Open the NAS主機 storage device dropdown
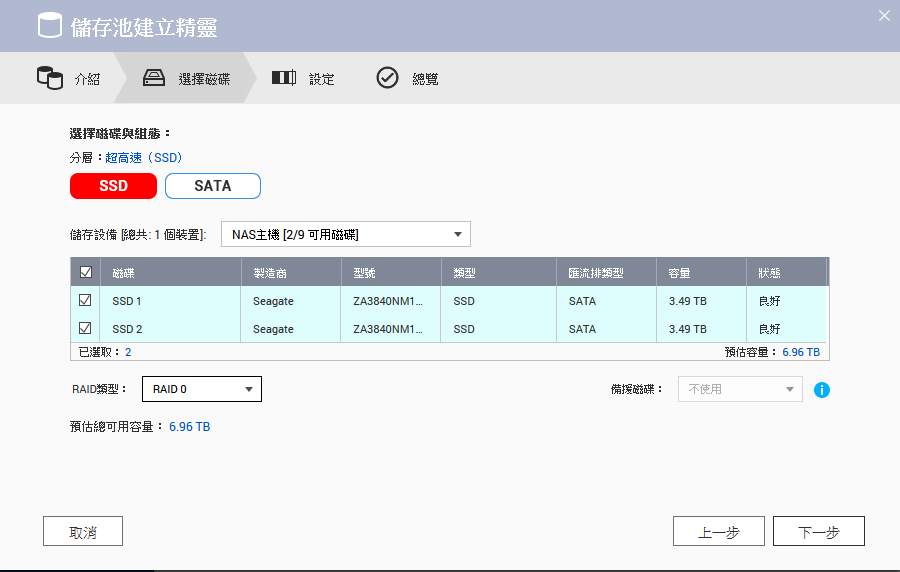The image size is (900, 572). pos(345,234)
